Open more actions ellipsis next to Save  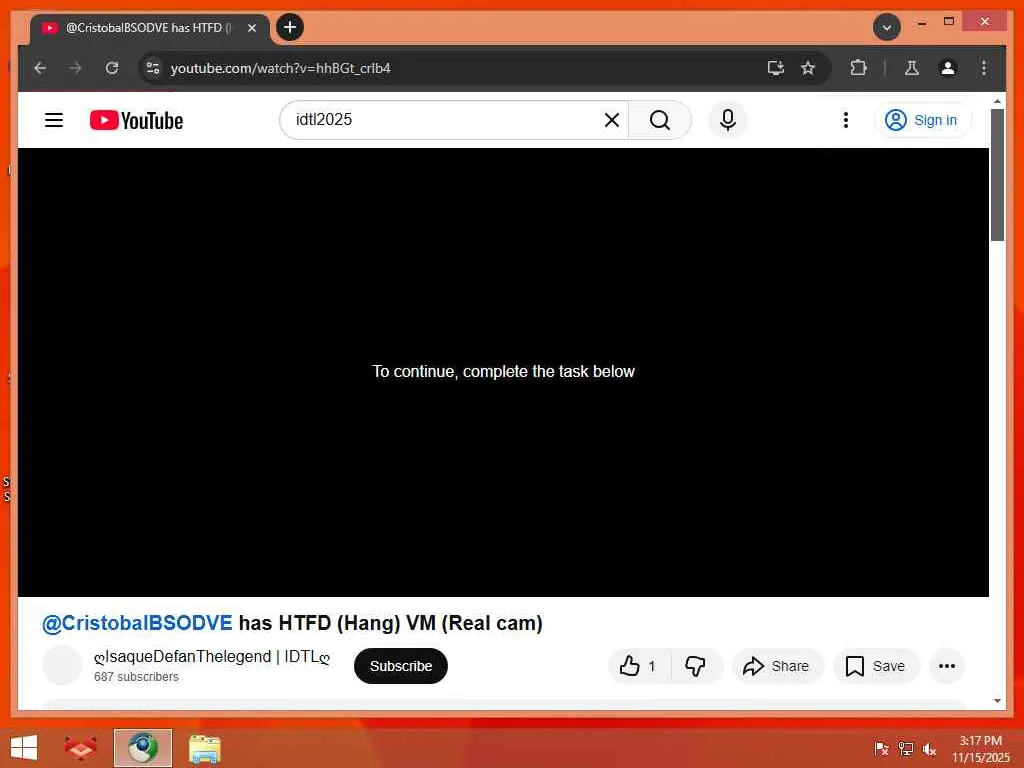(946, 666)
